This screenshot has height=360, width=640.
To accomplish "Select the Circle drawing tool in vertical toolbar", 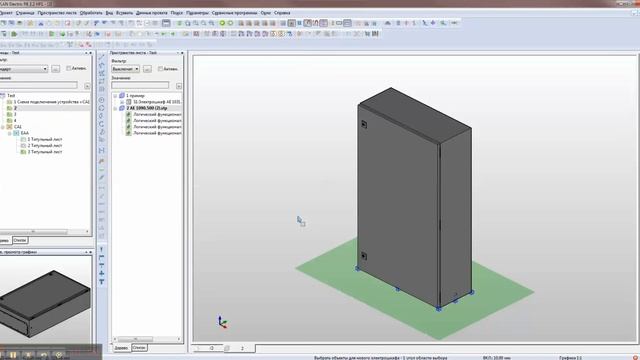I will click(x=102, y=100).
